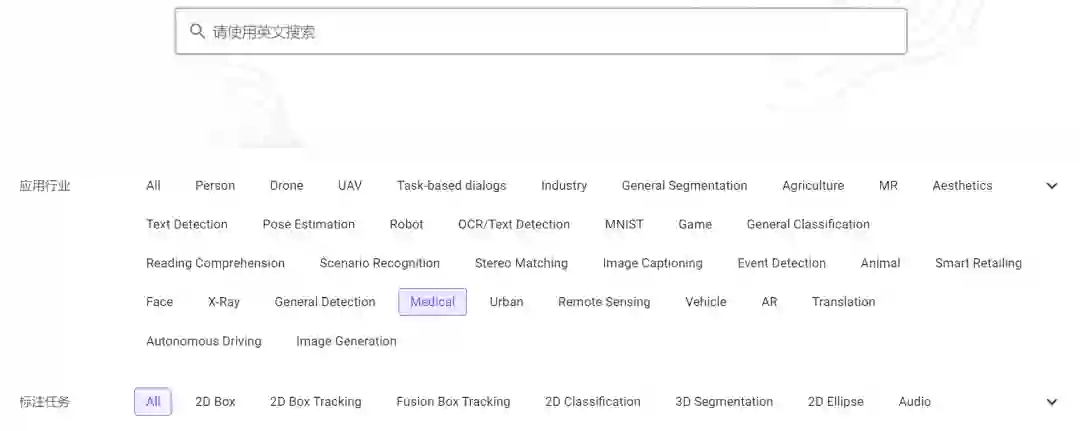Filter by Smart Retailing
The image size is (1080, 431).
(978, 264)
